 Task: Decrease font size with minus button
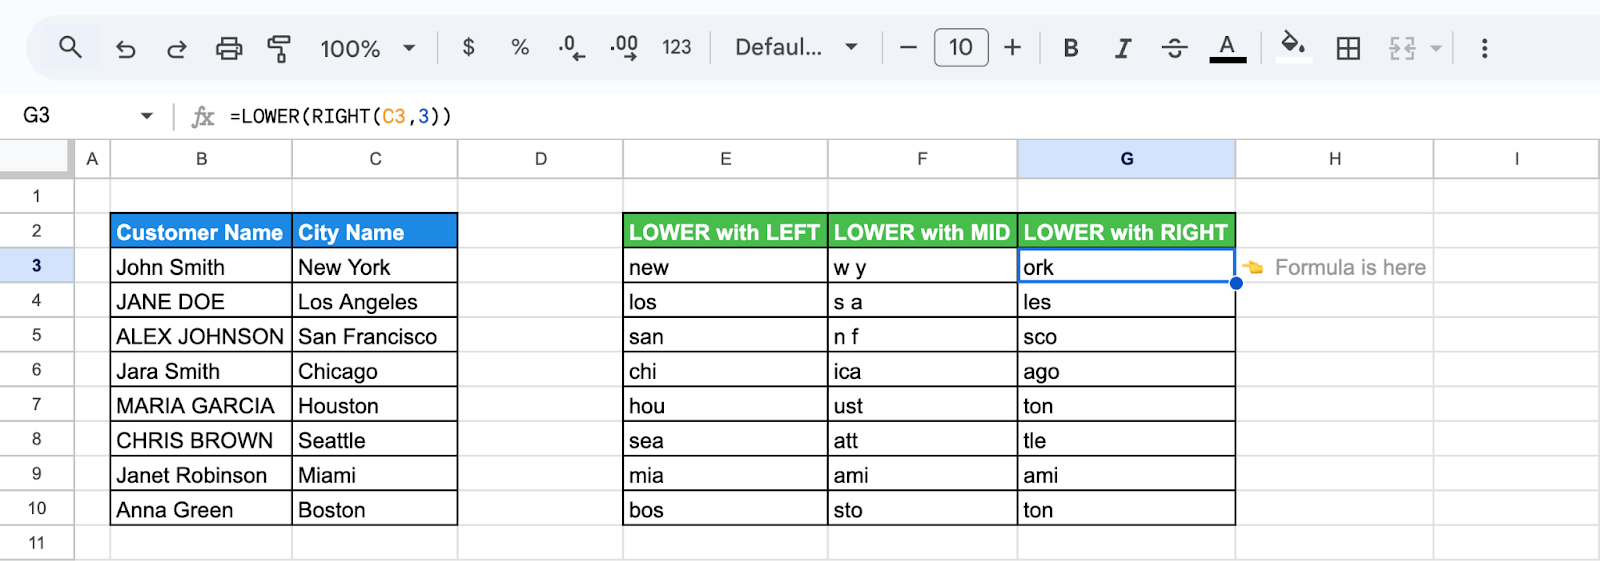pos(908,47)
